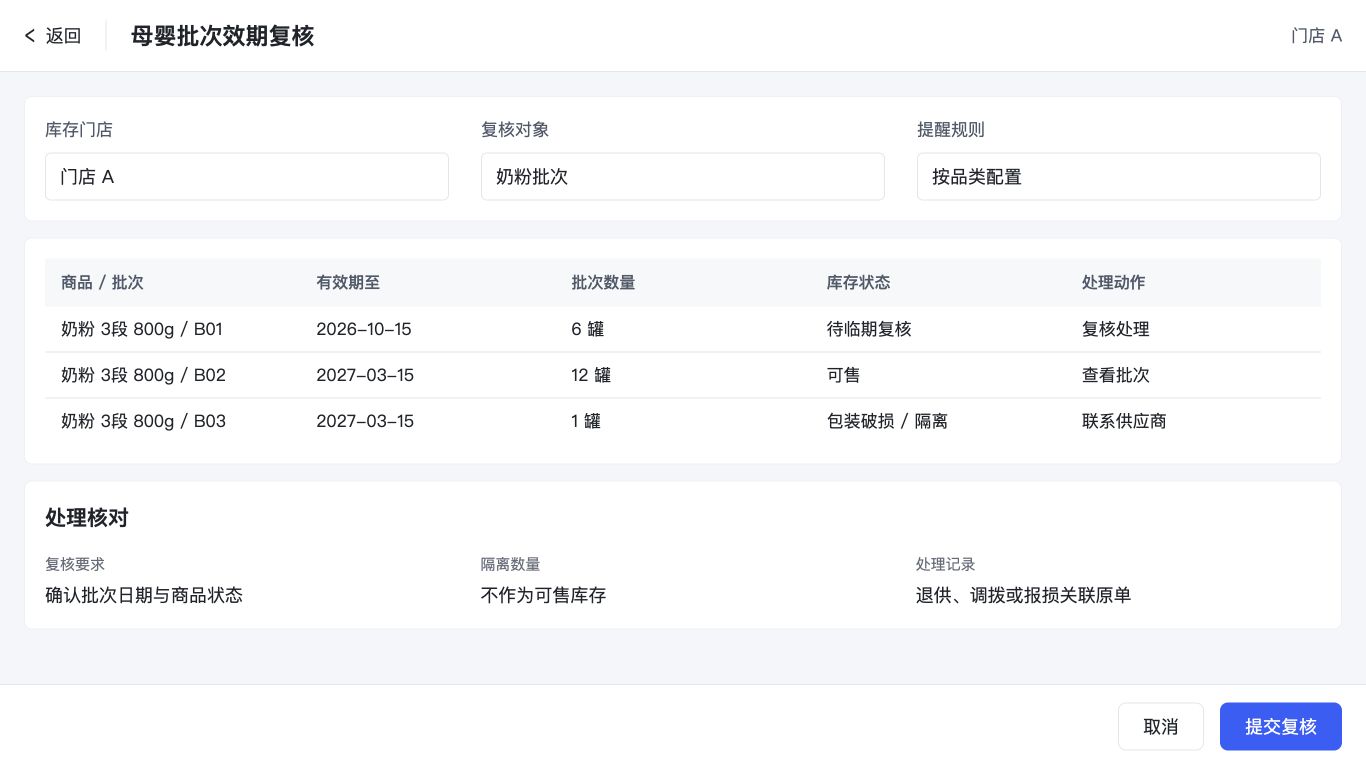
Task: Click column header 库存状态
Action: tap(859, 283)
